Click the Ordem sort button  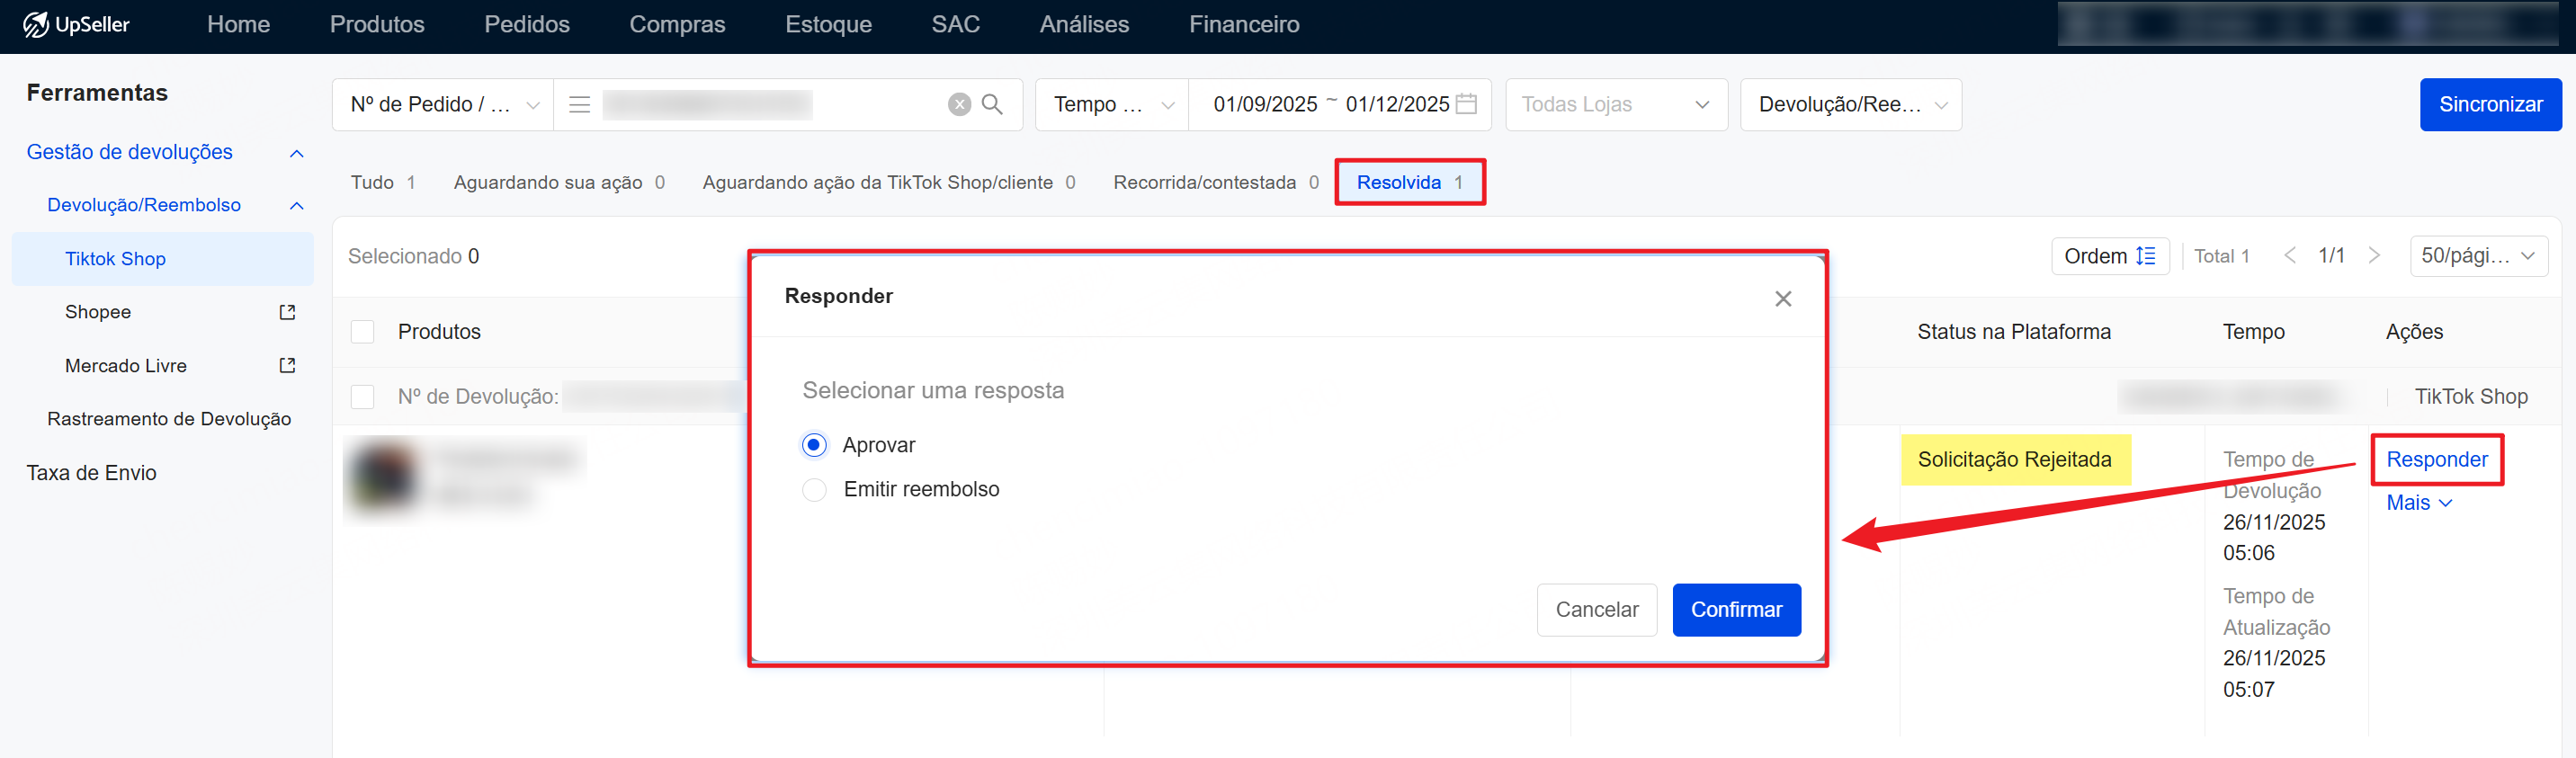[2108, 256]
